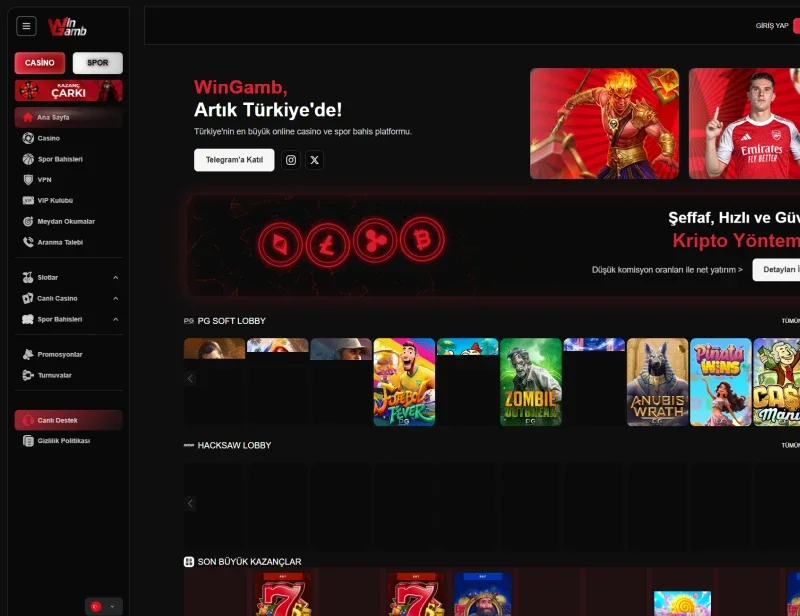Click the Spor Bahisleri ball icon
Screen dimensions: 800x616
(28, 159)
